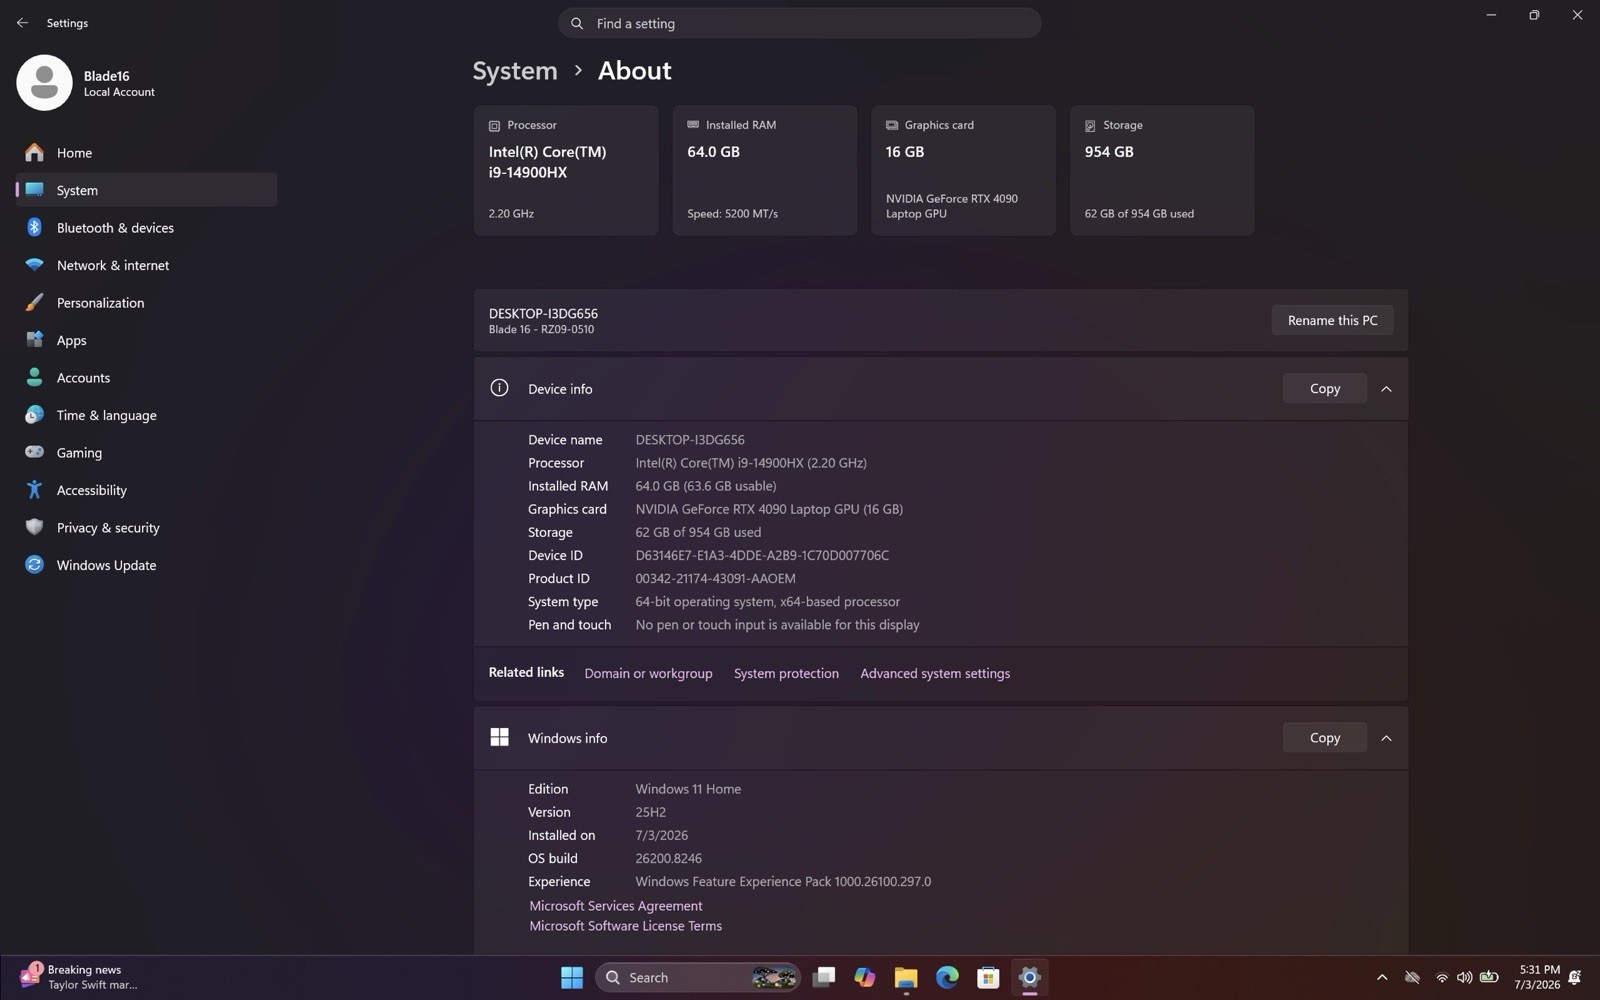The height and width of the screenshot is (1000, 1600).
Task: Open the Domain or workgroup link
Action: [648, 673]
